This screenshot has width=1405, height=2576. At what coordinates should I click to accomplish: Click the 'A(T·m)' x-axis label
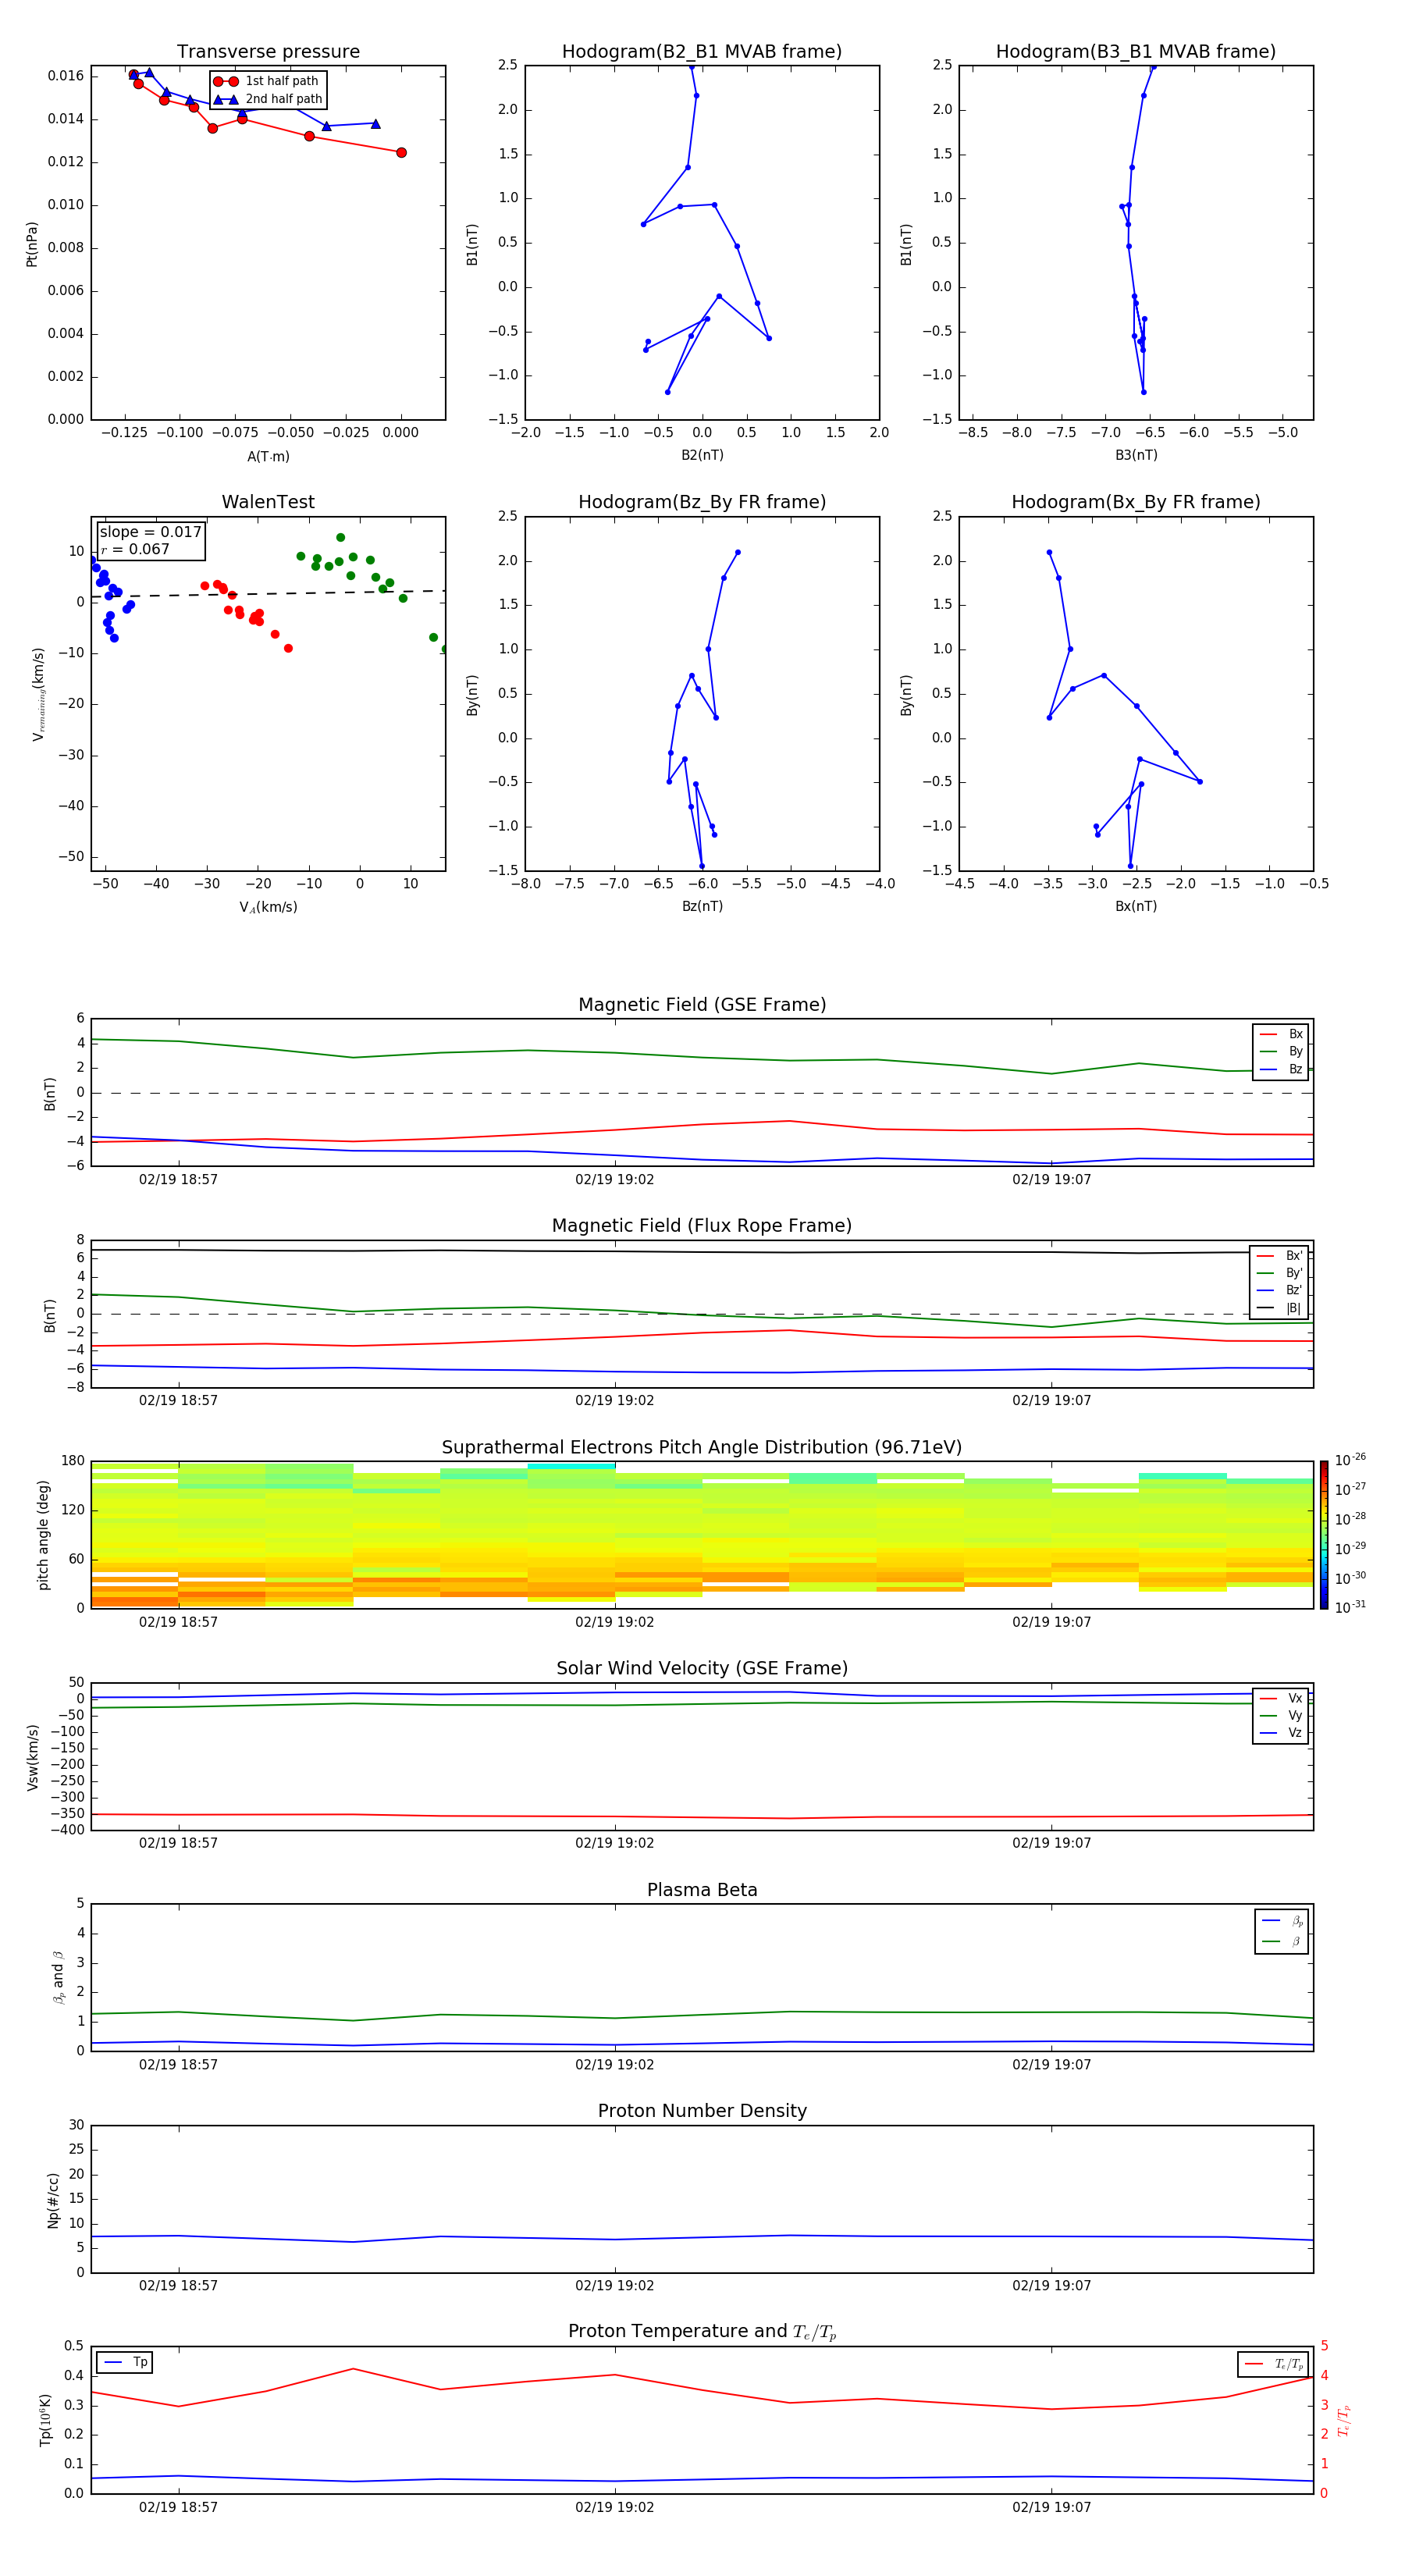click(x=268, y=456)
